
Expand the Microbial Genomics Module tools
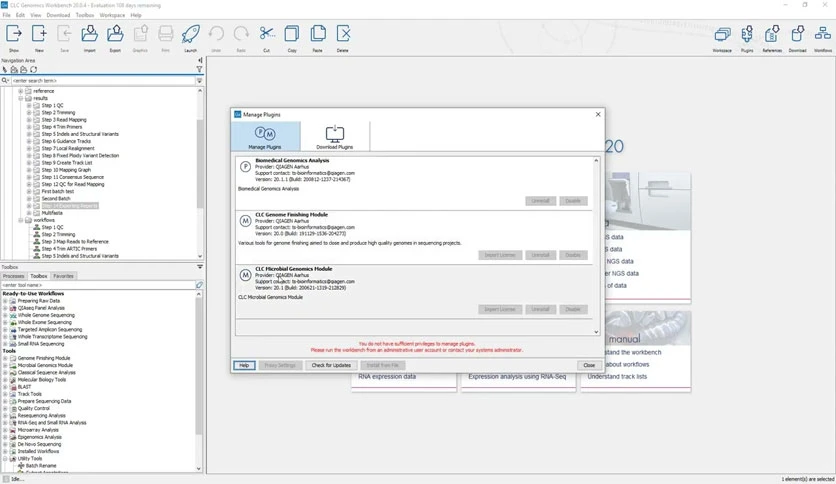(5, 366)
